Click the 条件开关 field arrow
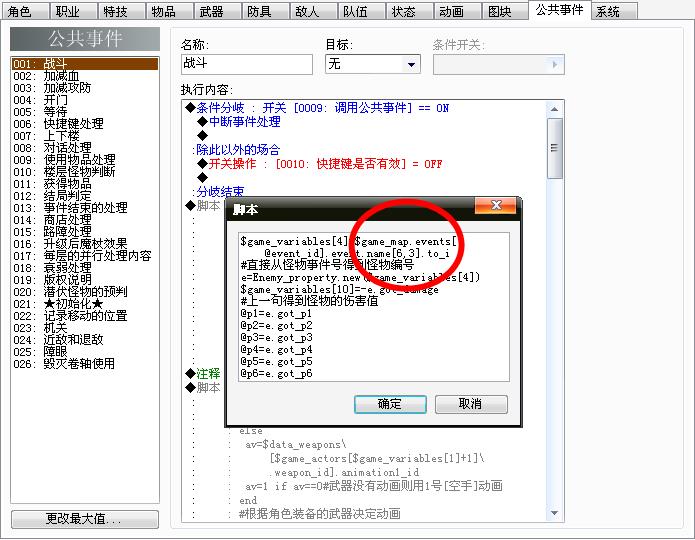The width and height of the screenshot is (695, 540). tap(554, 65)
